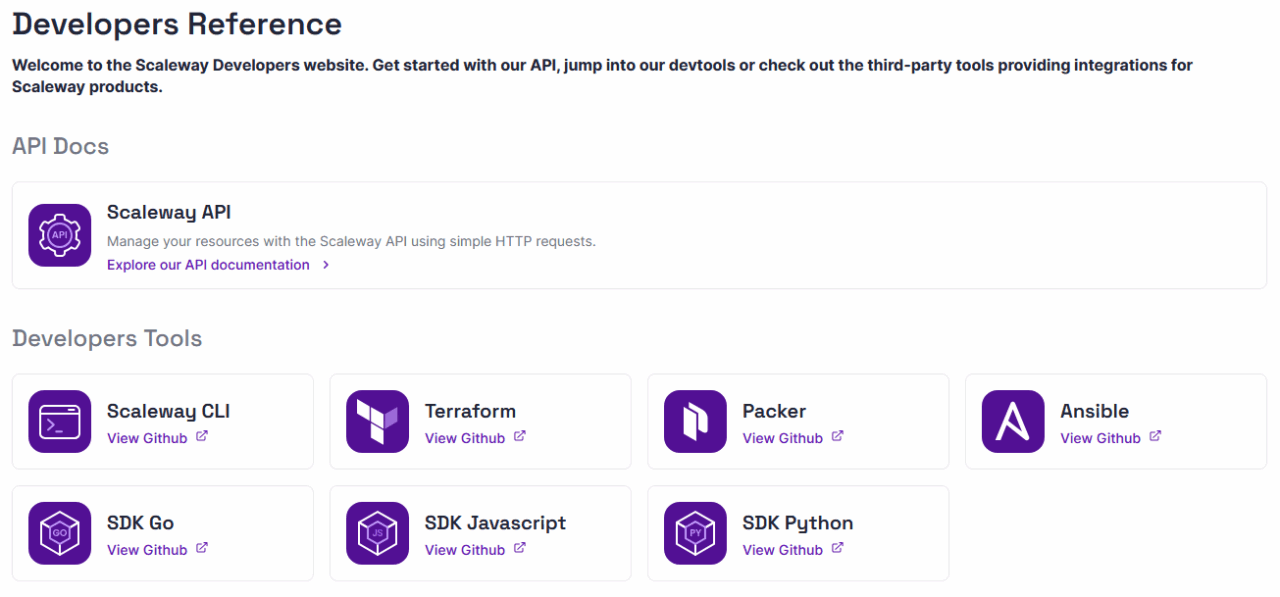Click external link icon under Ansible
The height and width of the screenshot is (597, 1280).
click(x=1155, y=437)
